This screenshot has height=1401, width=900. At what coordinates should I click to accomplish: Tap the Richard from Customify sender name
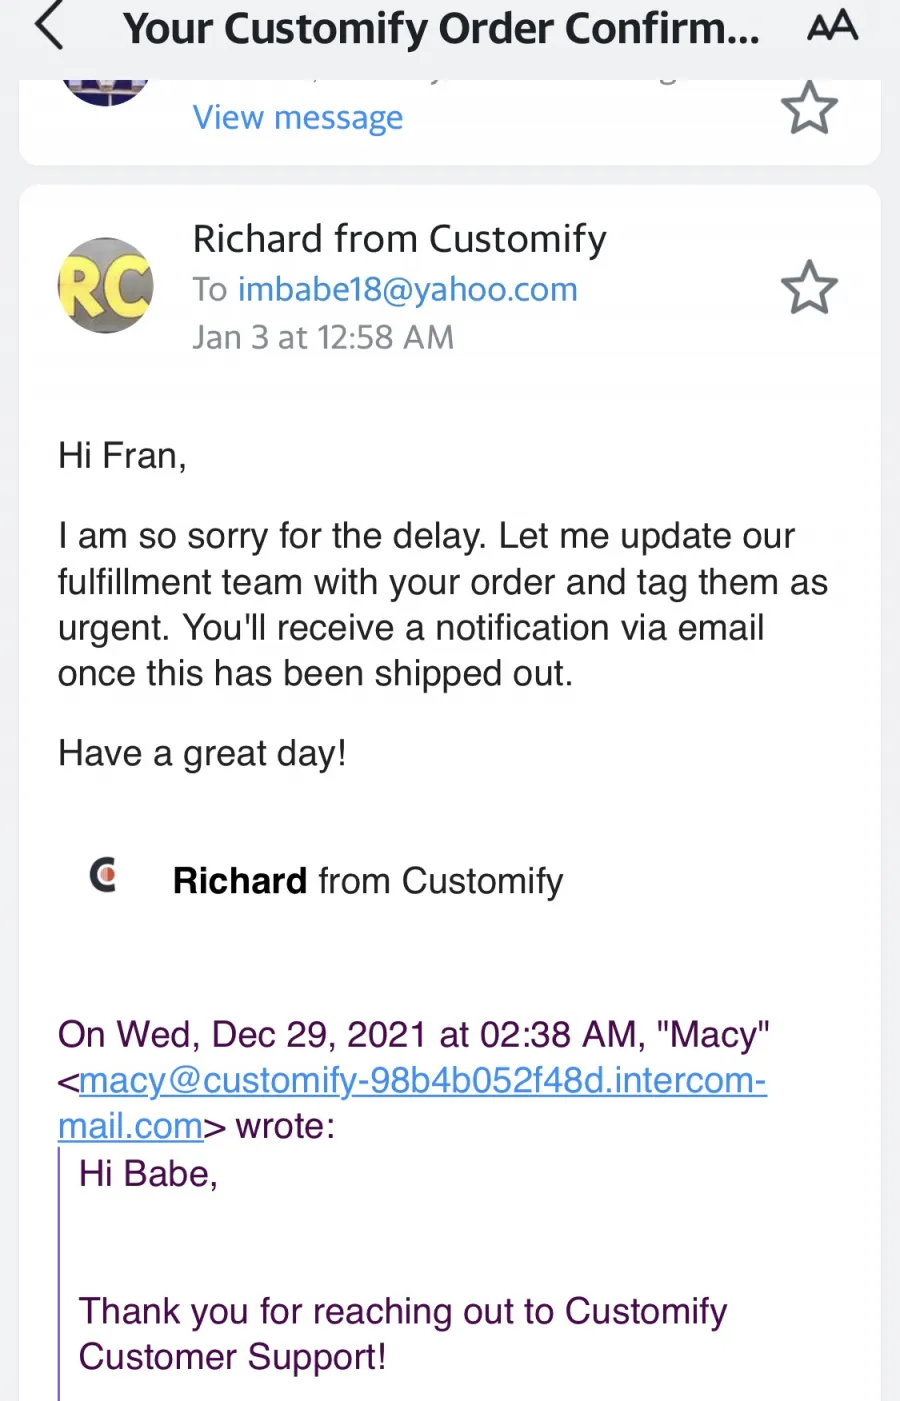pyautogui.click(x=400, y=239)
